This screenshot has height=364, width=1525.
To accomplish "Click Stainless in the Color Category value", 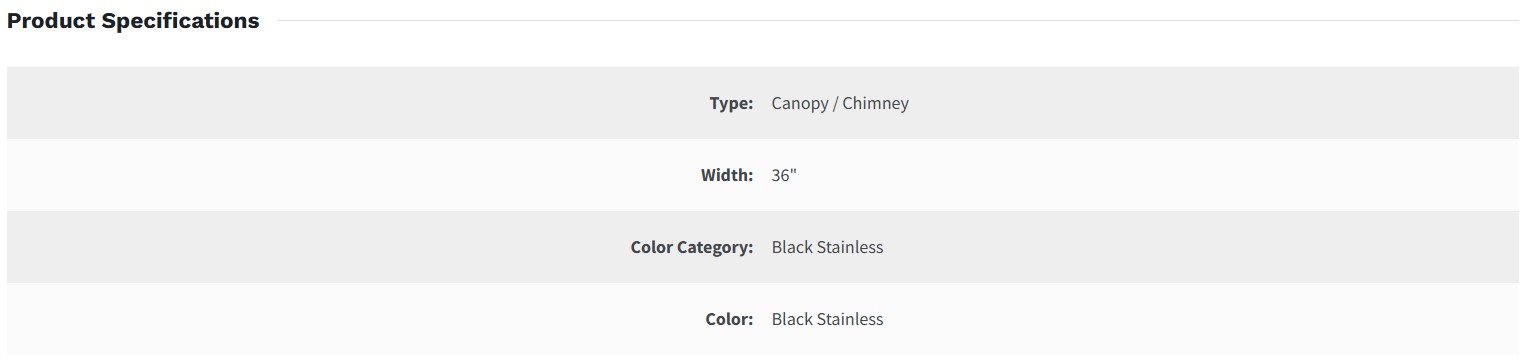I will point(850,247).
